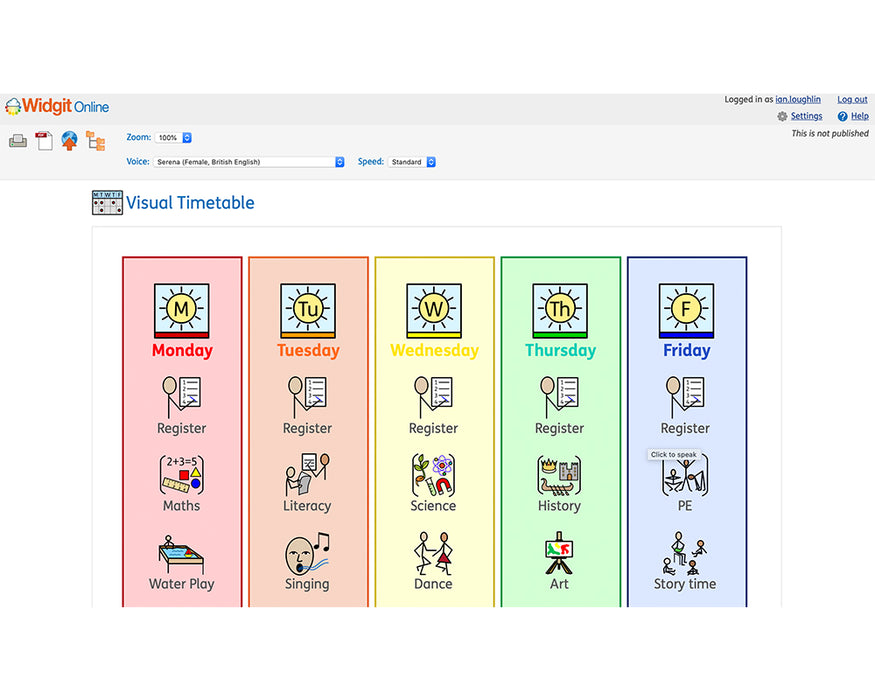
Task: Click the Science symbol on Wednesday
Action: (x=433, y=476)
